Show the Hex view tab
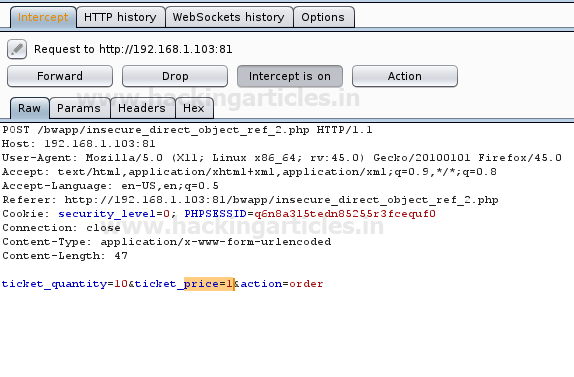574x377 pixels. tap(194, 108)
